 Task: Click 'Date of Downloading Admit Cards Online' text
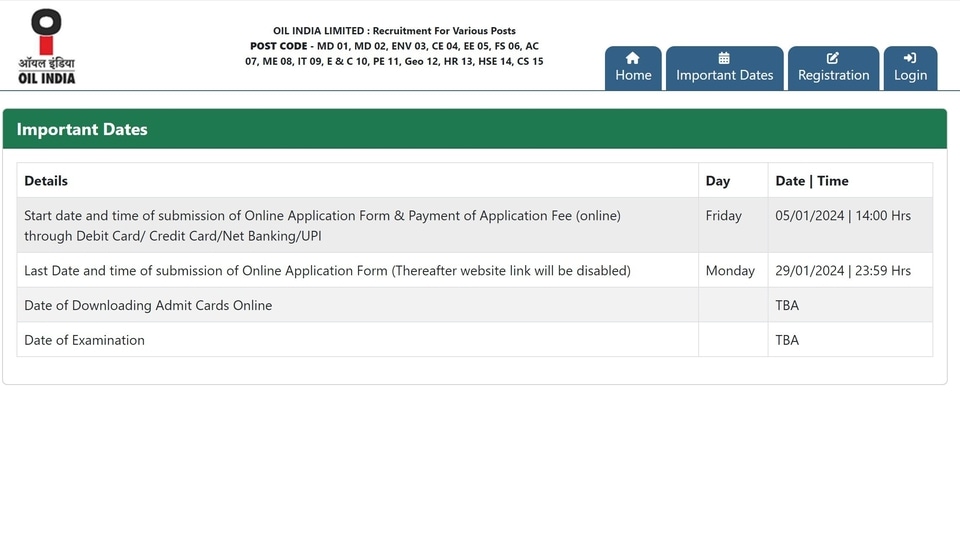(148, 305)
